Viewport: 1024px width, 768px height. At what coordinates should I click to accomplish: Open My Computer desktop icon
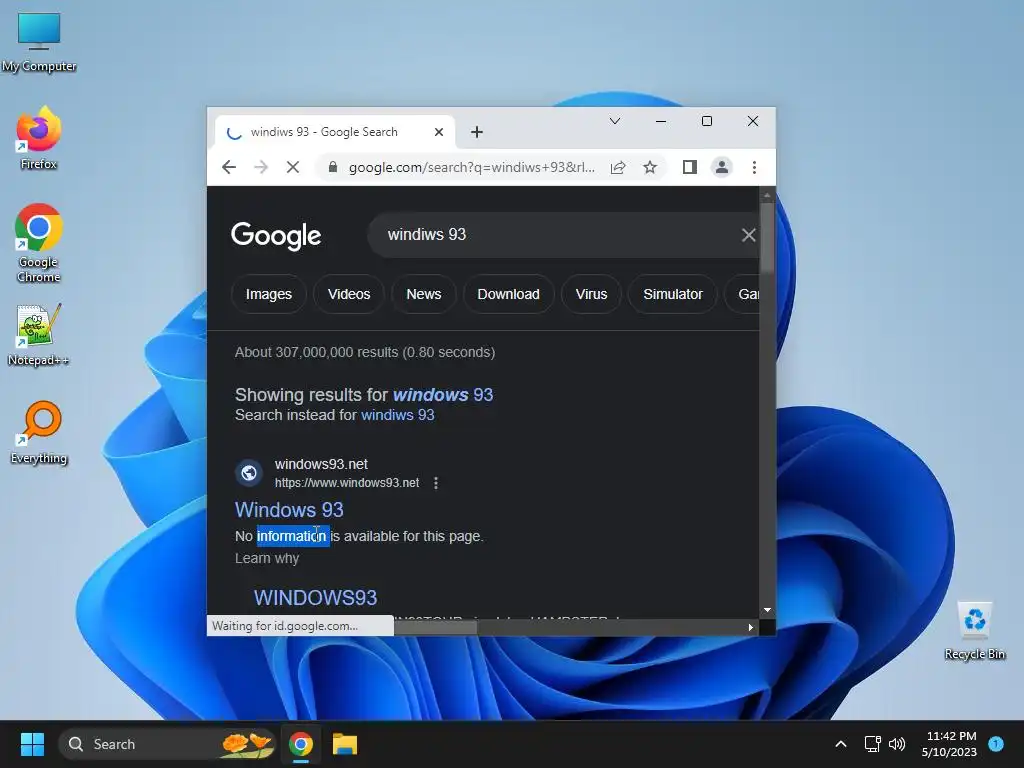click(39, 42)
